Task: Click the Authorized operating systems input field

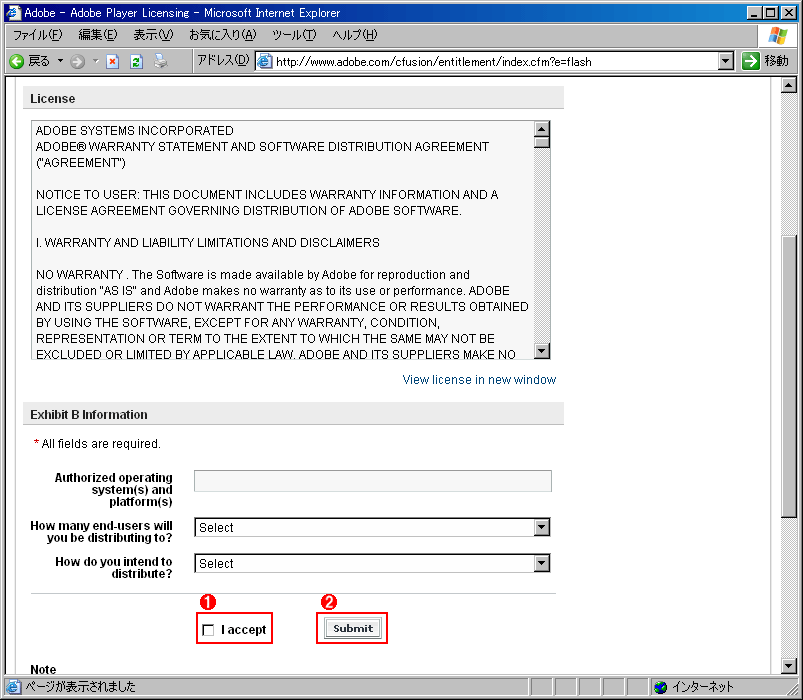Action: [x=372, y=481]
